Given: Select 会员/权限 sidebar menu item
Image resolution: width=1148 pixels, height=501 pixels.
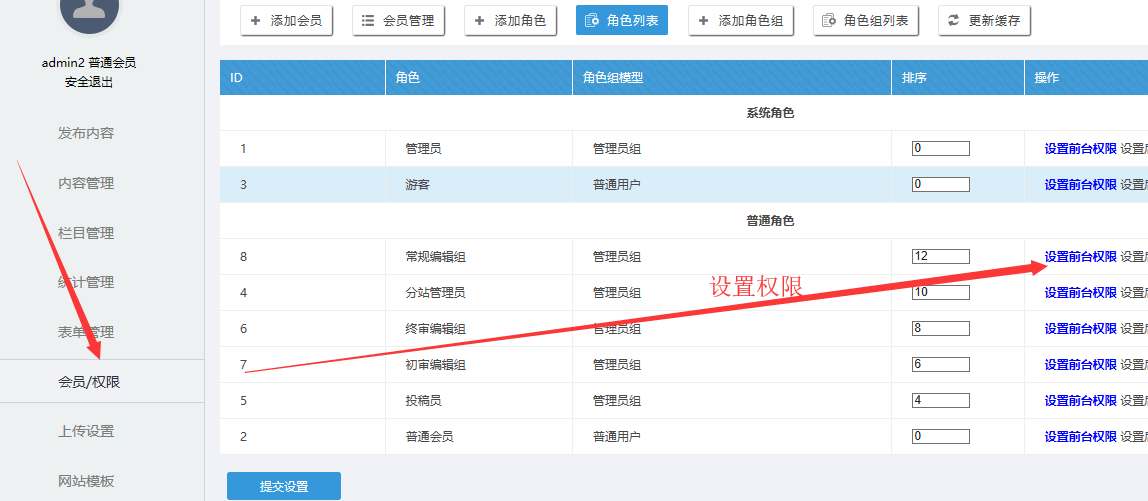Looking at the screenshot, I should (89, 382).
